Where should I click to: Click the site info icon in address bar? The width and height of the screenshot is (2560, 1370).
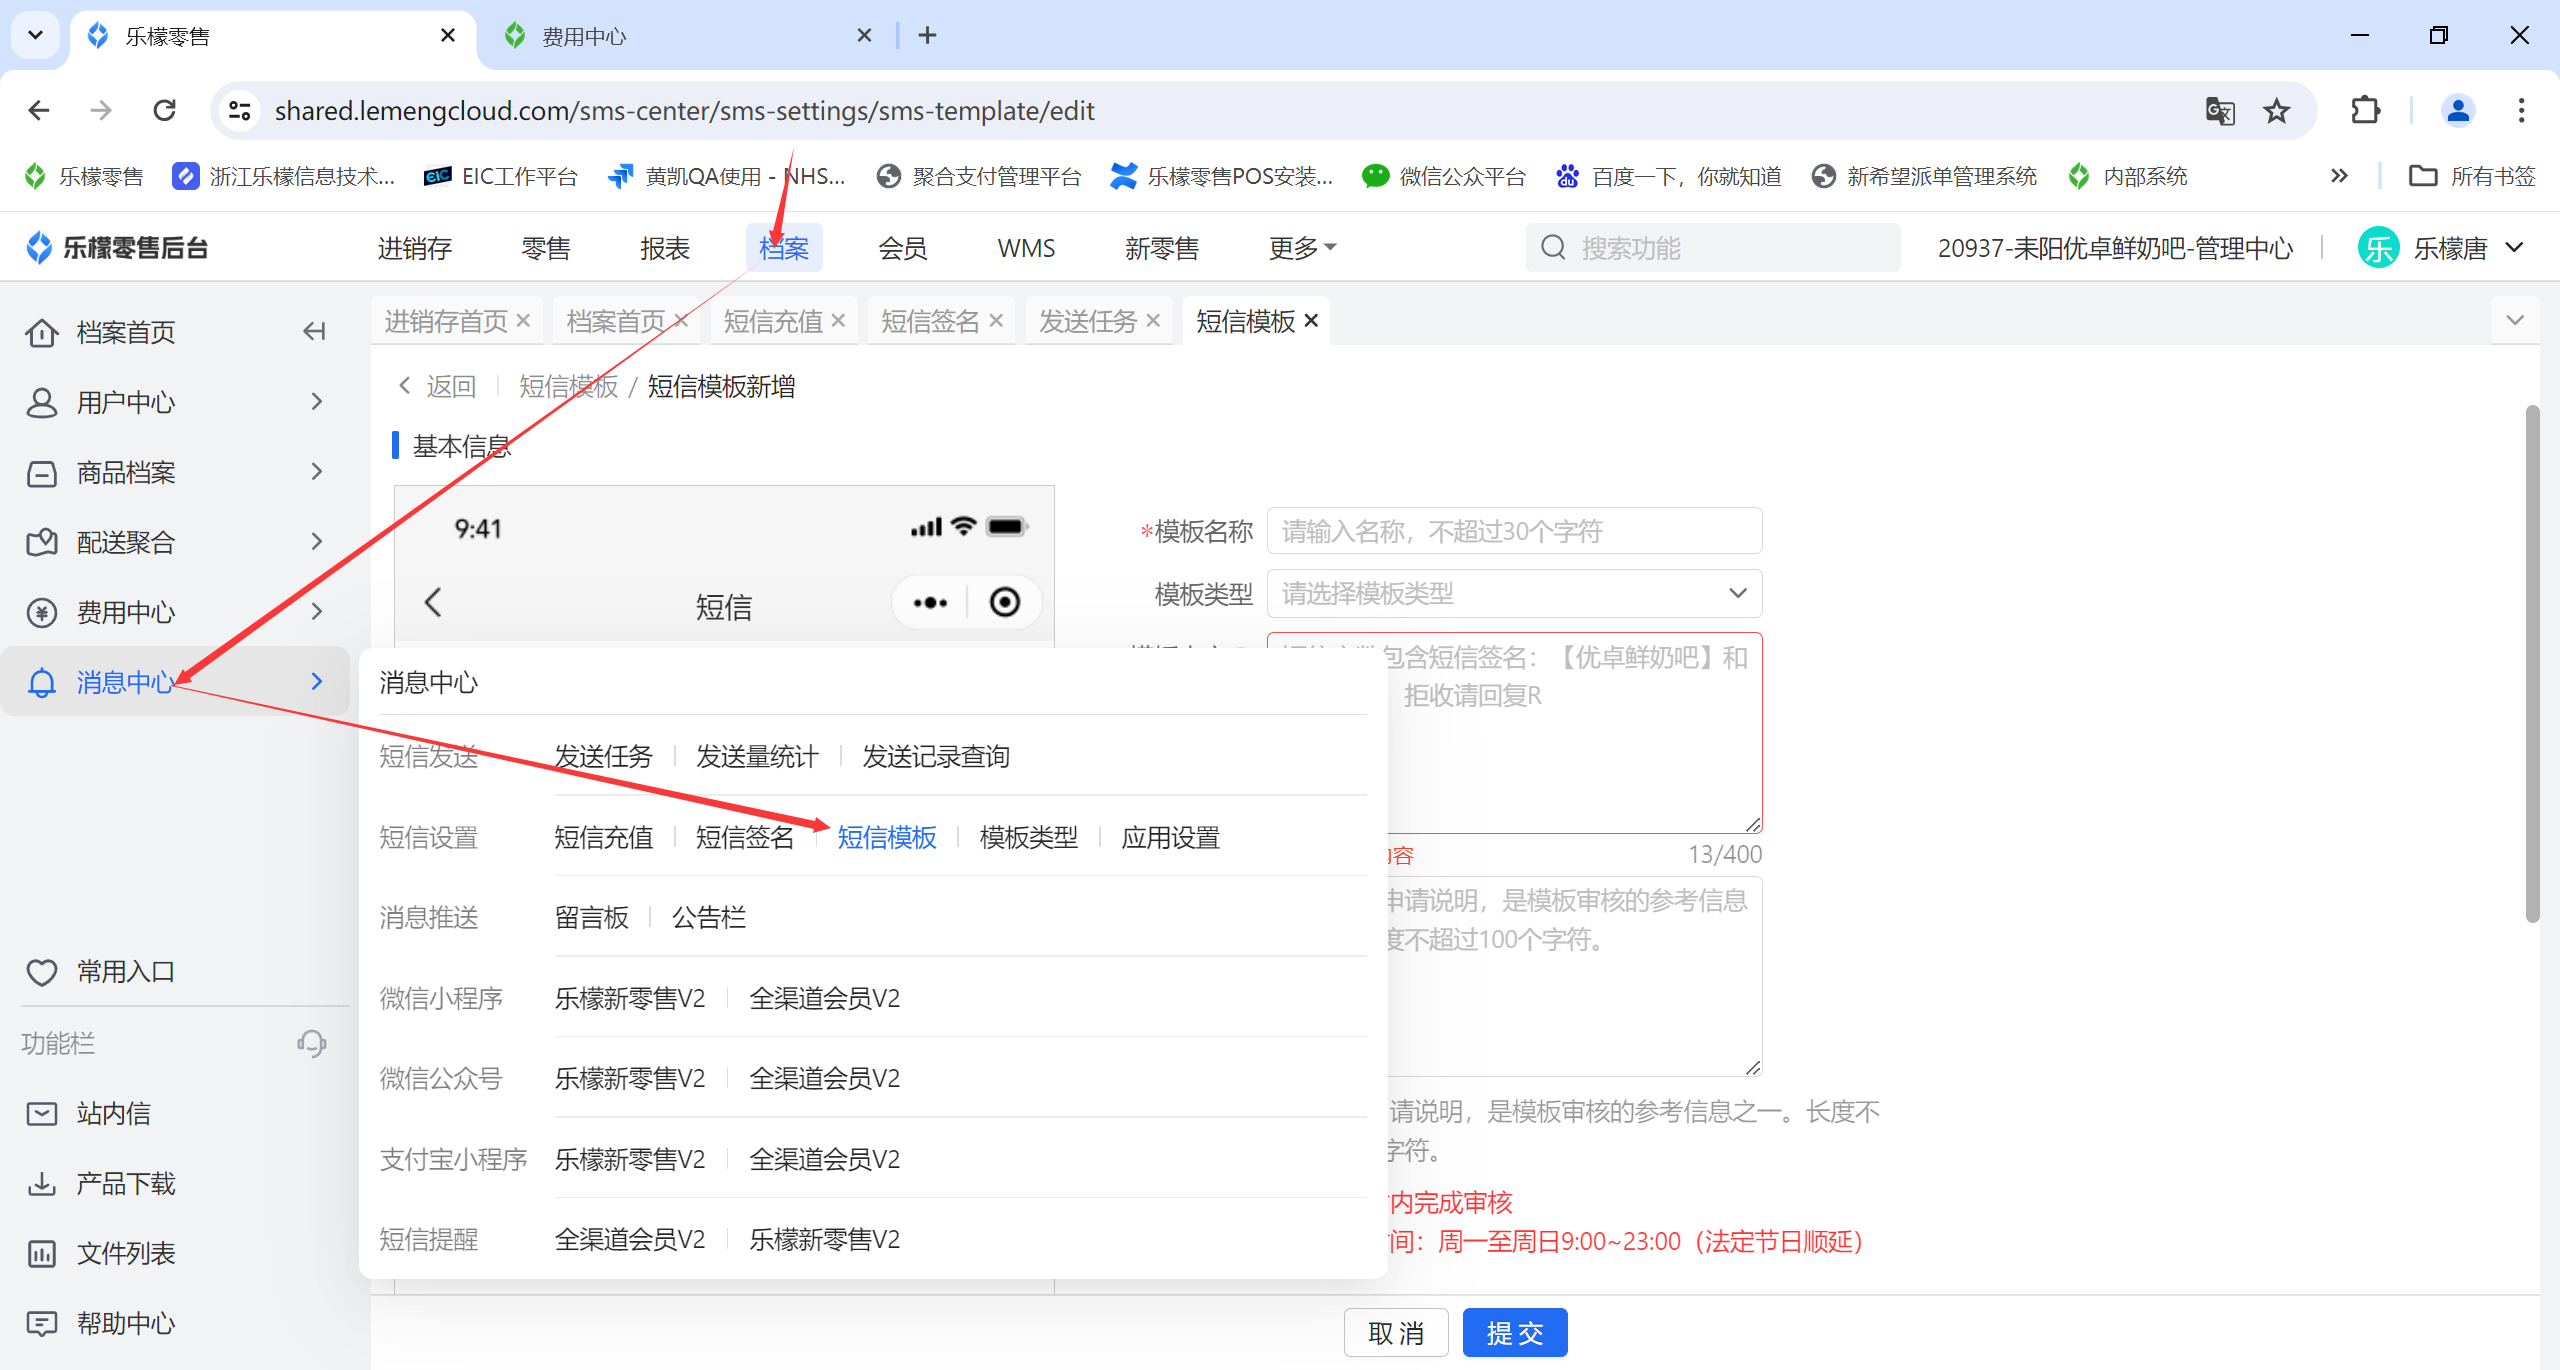point(240,110)
